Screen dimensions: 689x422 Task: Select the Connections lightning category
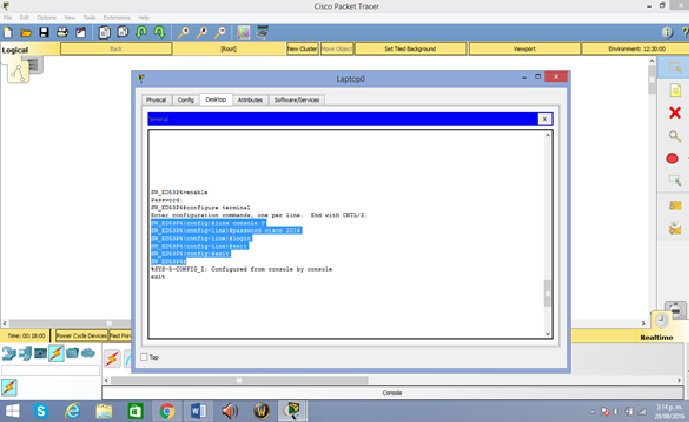click(57, 353)
